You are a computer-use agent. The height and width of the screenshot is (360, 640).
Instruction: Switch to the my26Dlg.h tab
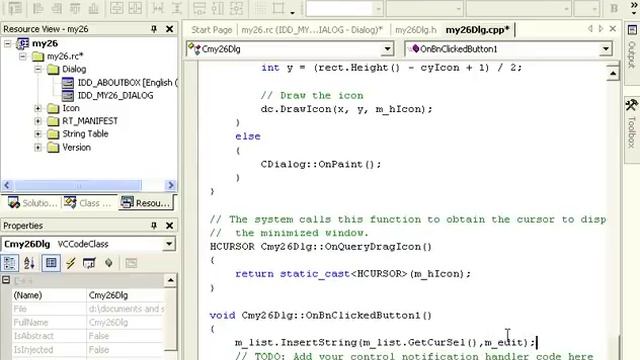(x=416, y=30)
